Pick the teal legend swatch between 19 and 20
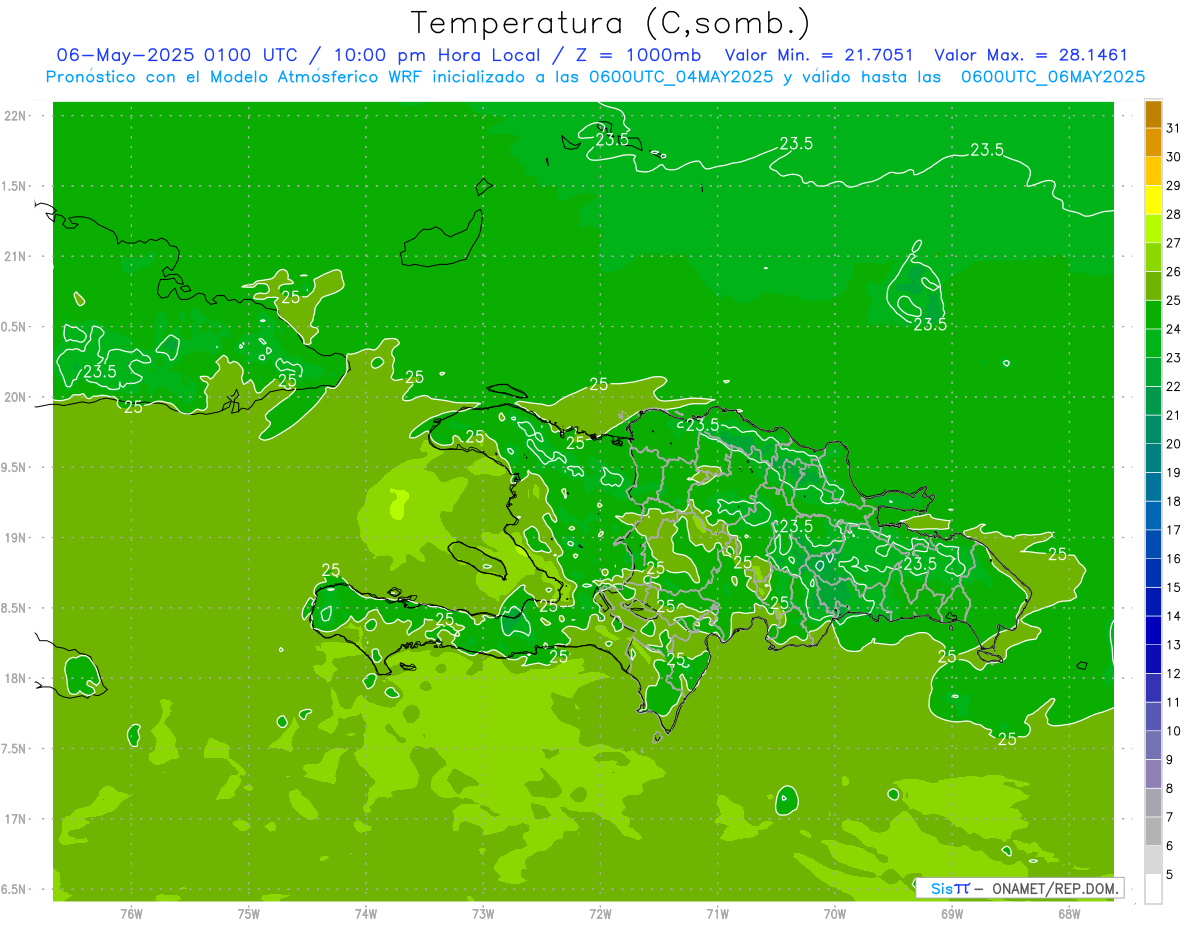1200x927 pixels. click(1153, 458)
